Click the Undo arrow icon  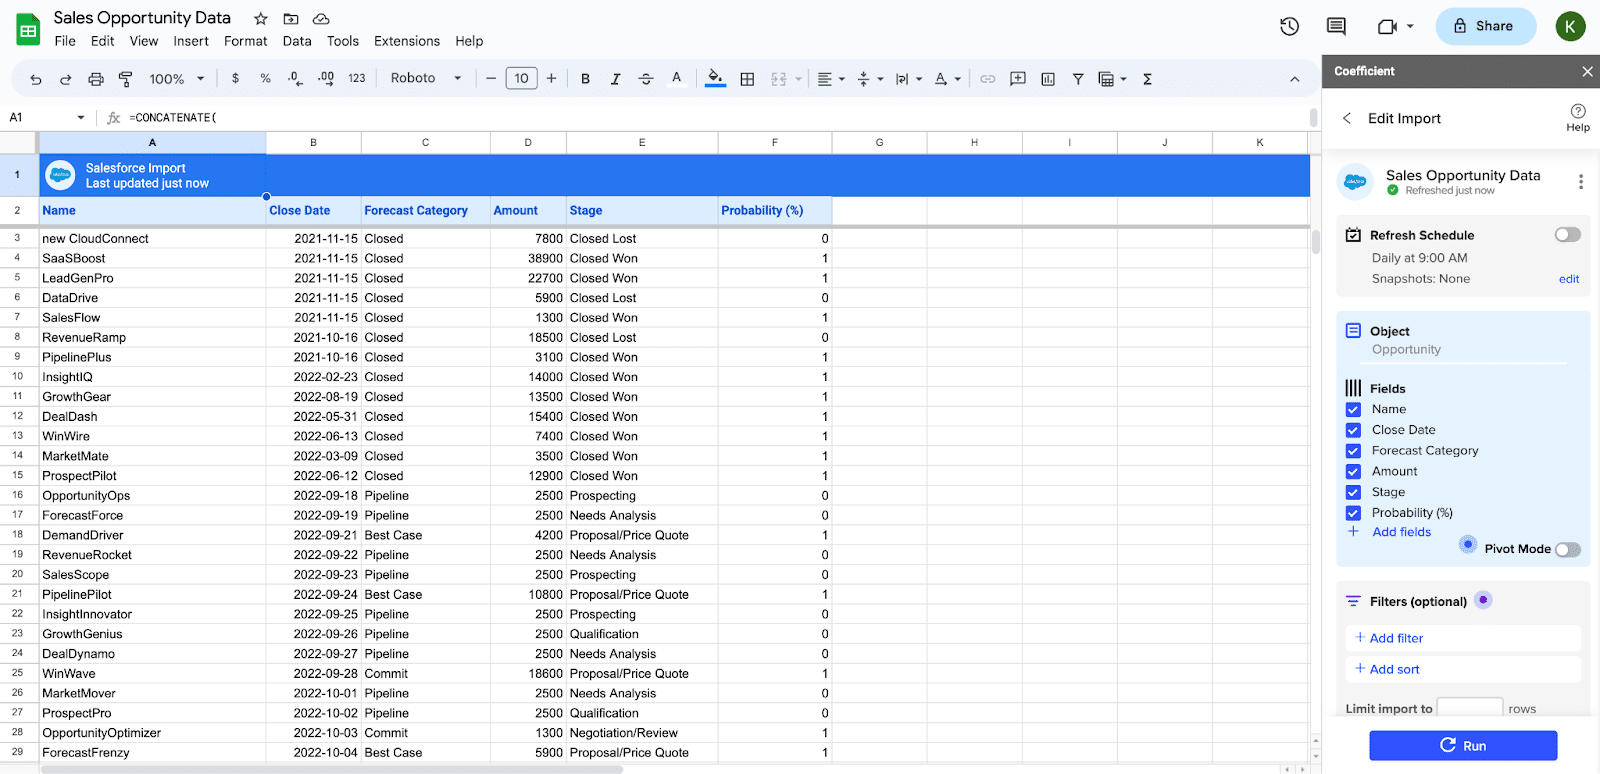pos(36,79)
